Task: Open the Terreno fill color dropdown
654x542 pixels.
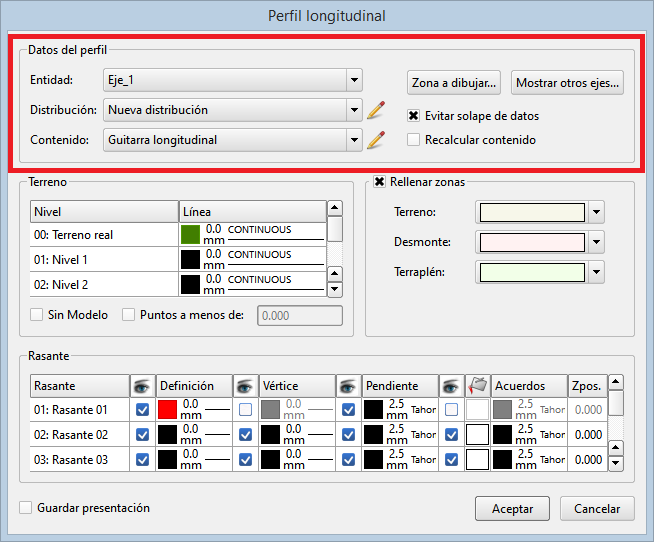Action: [x=596, y=212]
